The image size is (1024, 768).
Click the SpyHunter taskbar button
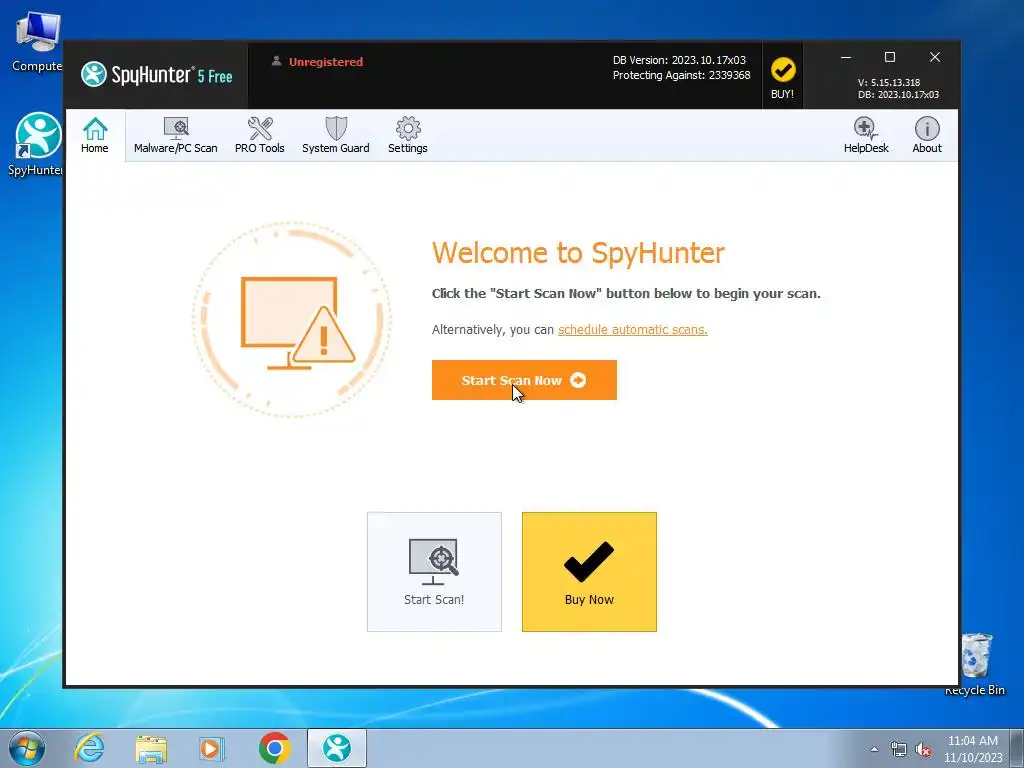(337, 748)
